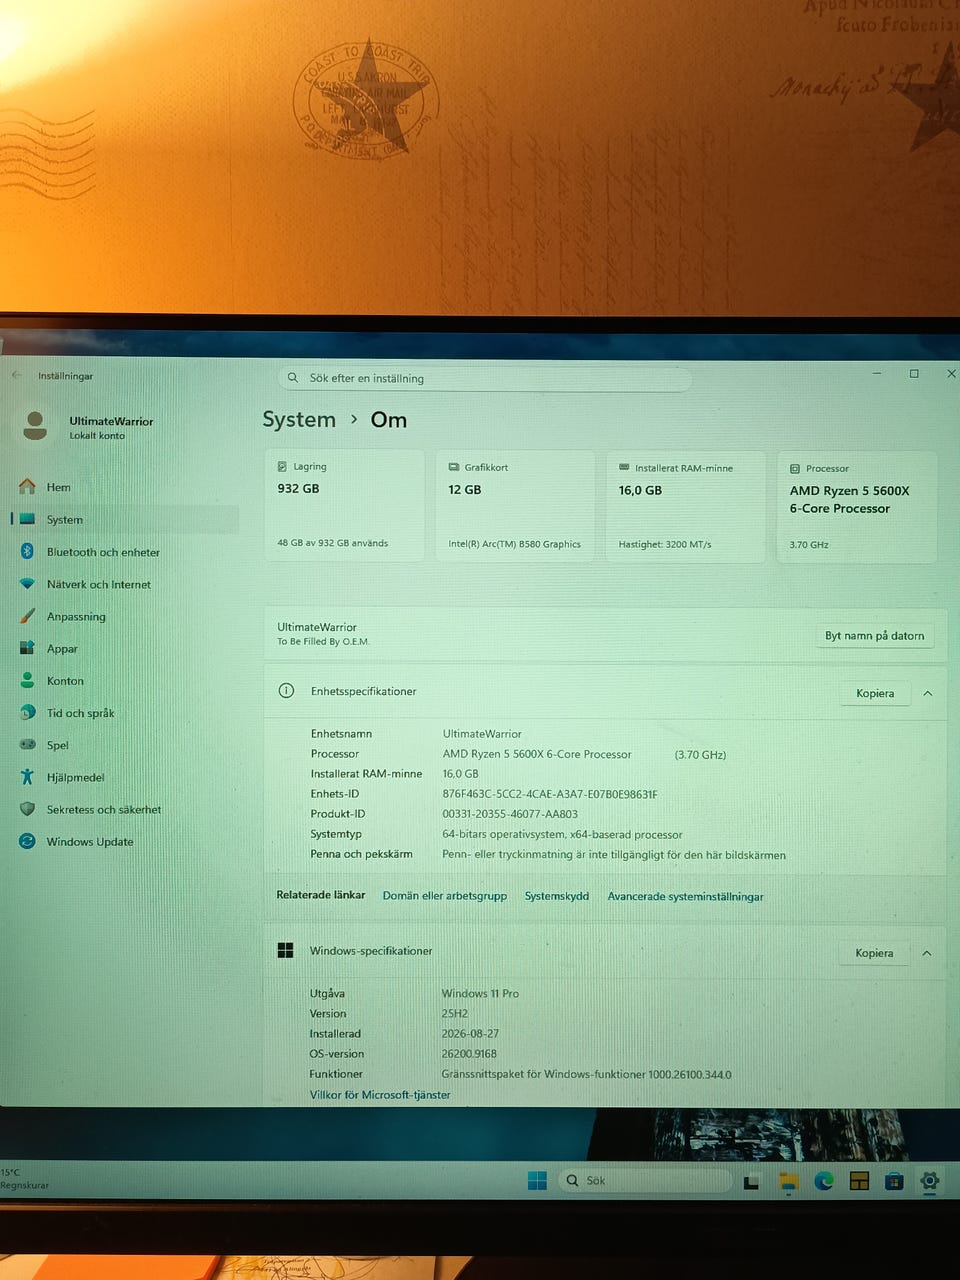
Task: Open the Sekretess och säkerhet shield icon
Action: click(x=27, y=809)
